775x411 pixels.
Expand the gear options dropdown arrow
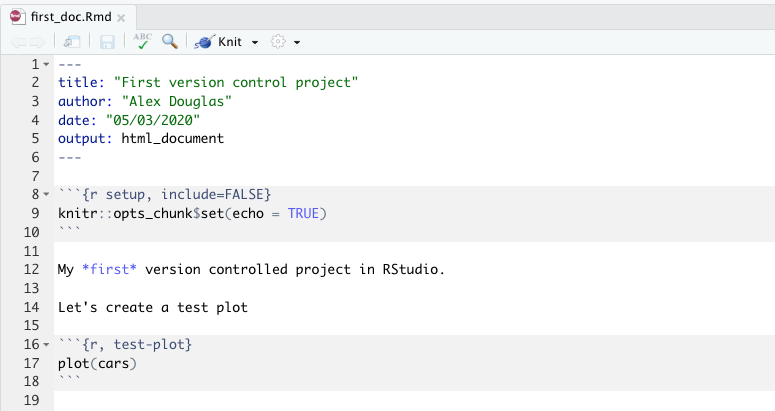pyautogui.click(x=297, y=43)
